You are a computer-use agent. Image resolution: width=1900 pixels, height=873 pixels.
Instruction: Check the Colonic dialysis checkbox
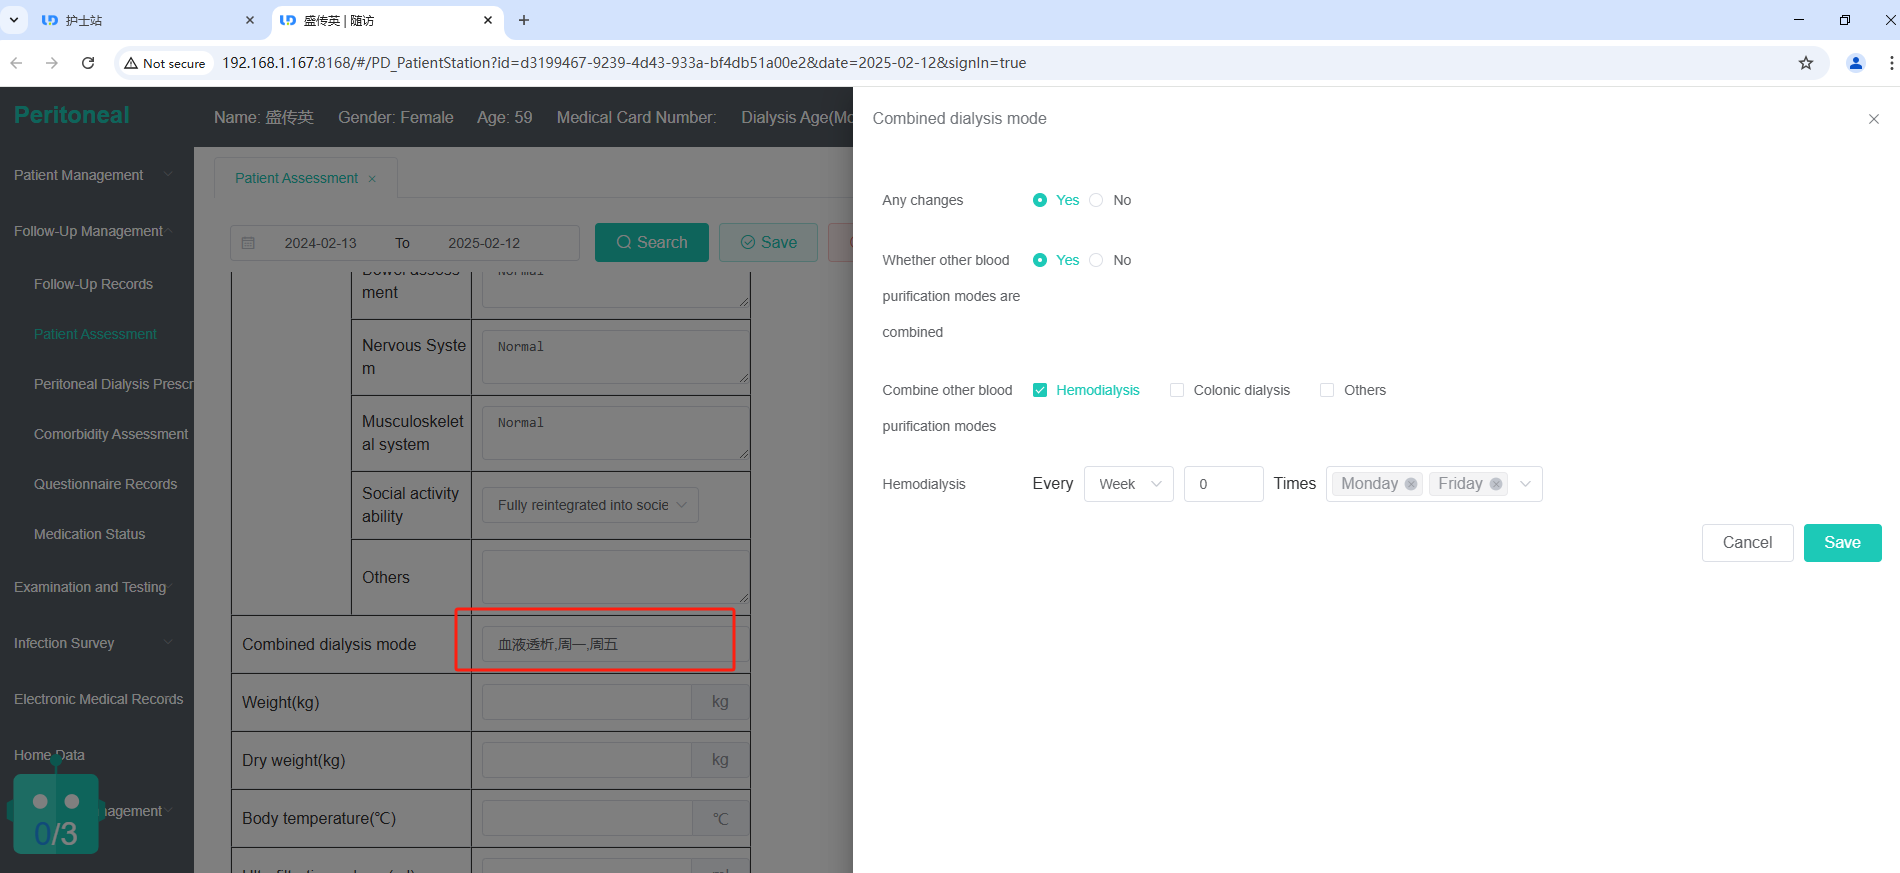point(1177,390)
